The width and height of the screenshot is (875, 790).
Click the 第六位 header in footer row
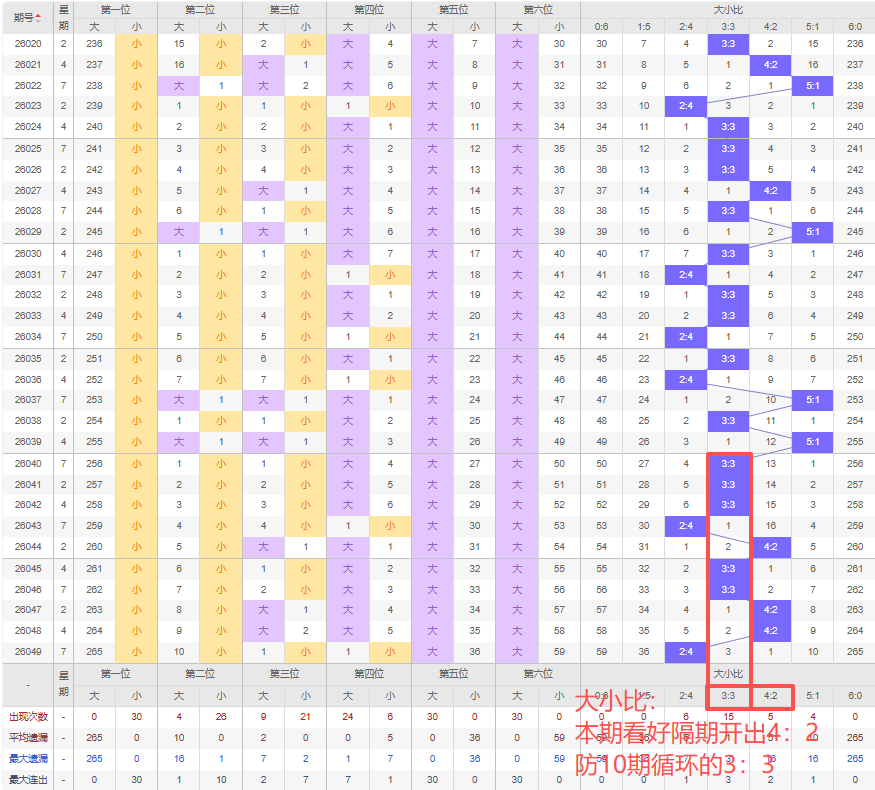[538, 674]
